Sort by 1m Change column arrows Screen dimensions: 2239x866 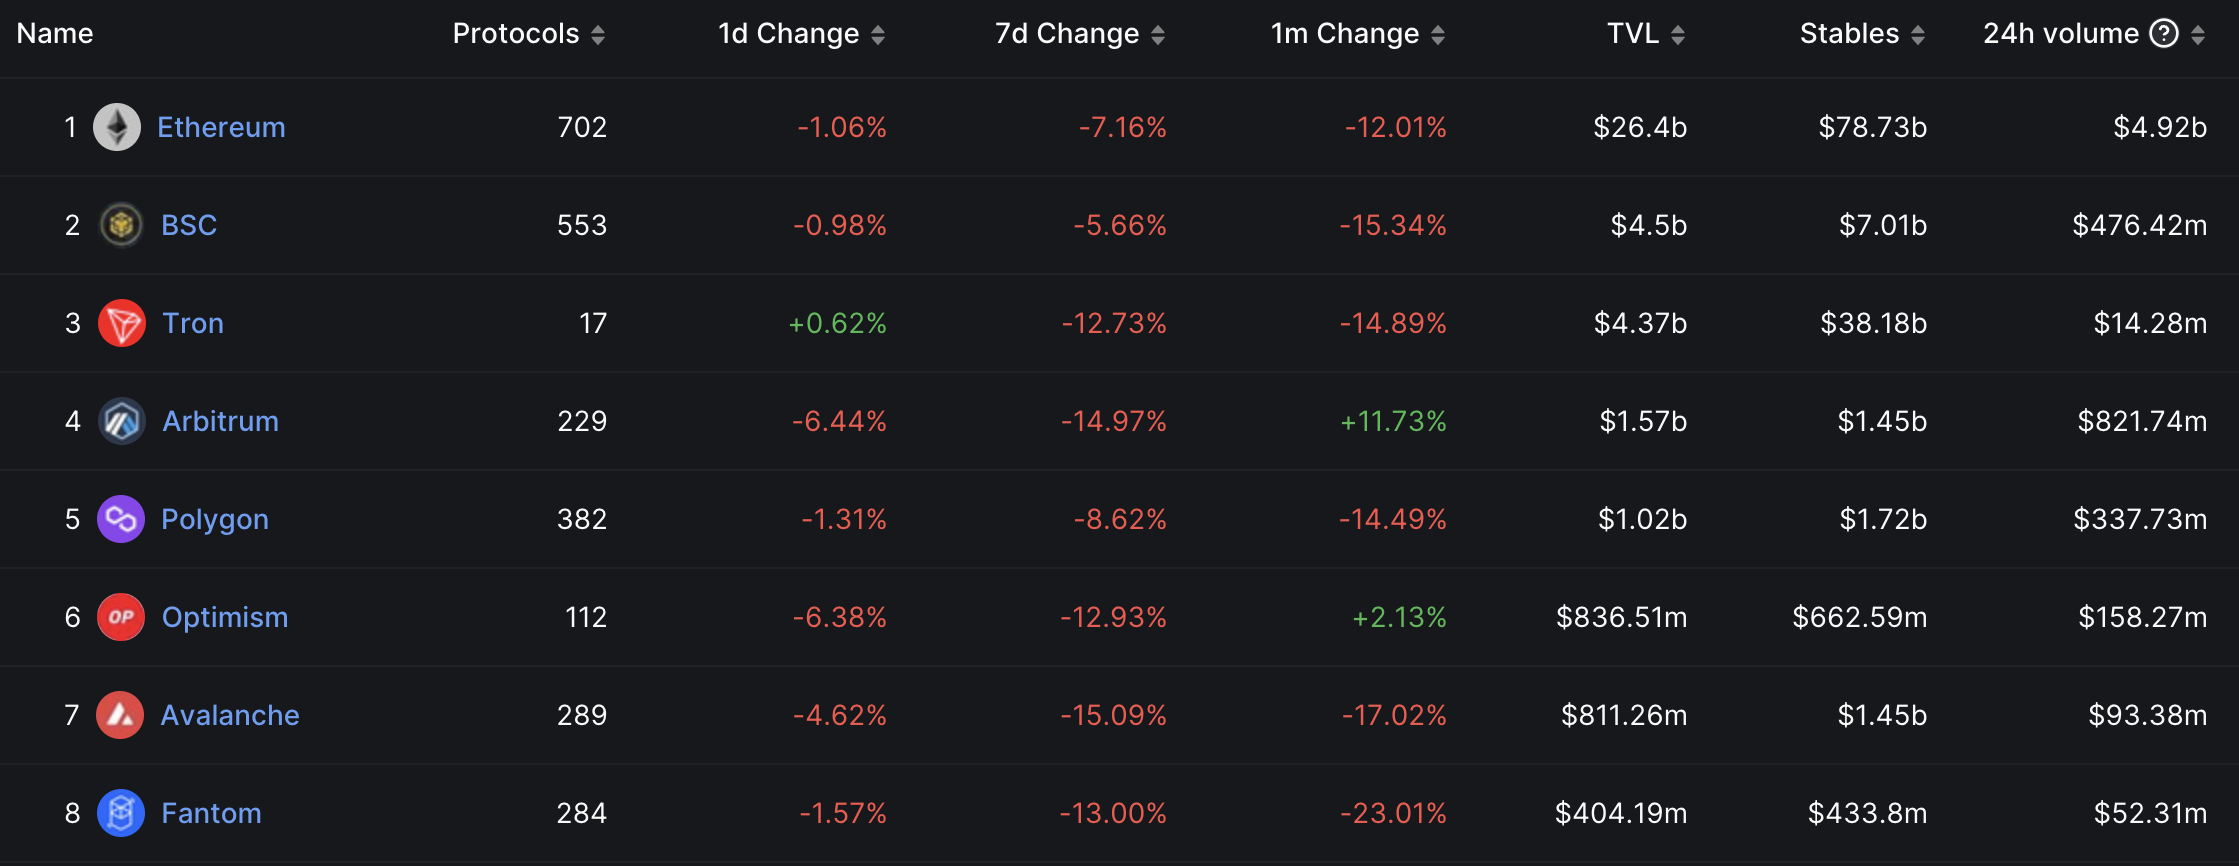pyautogui.click(x=1438, y=35)
